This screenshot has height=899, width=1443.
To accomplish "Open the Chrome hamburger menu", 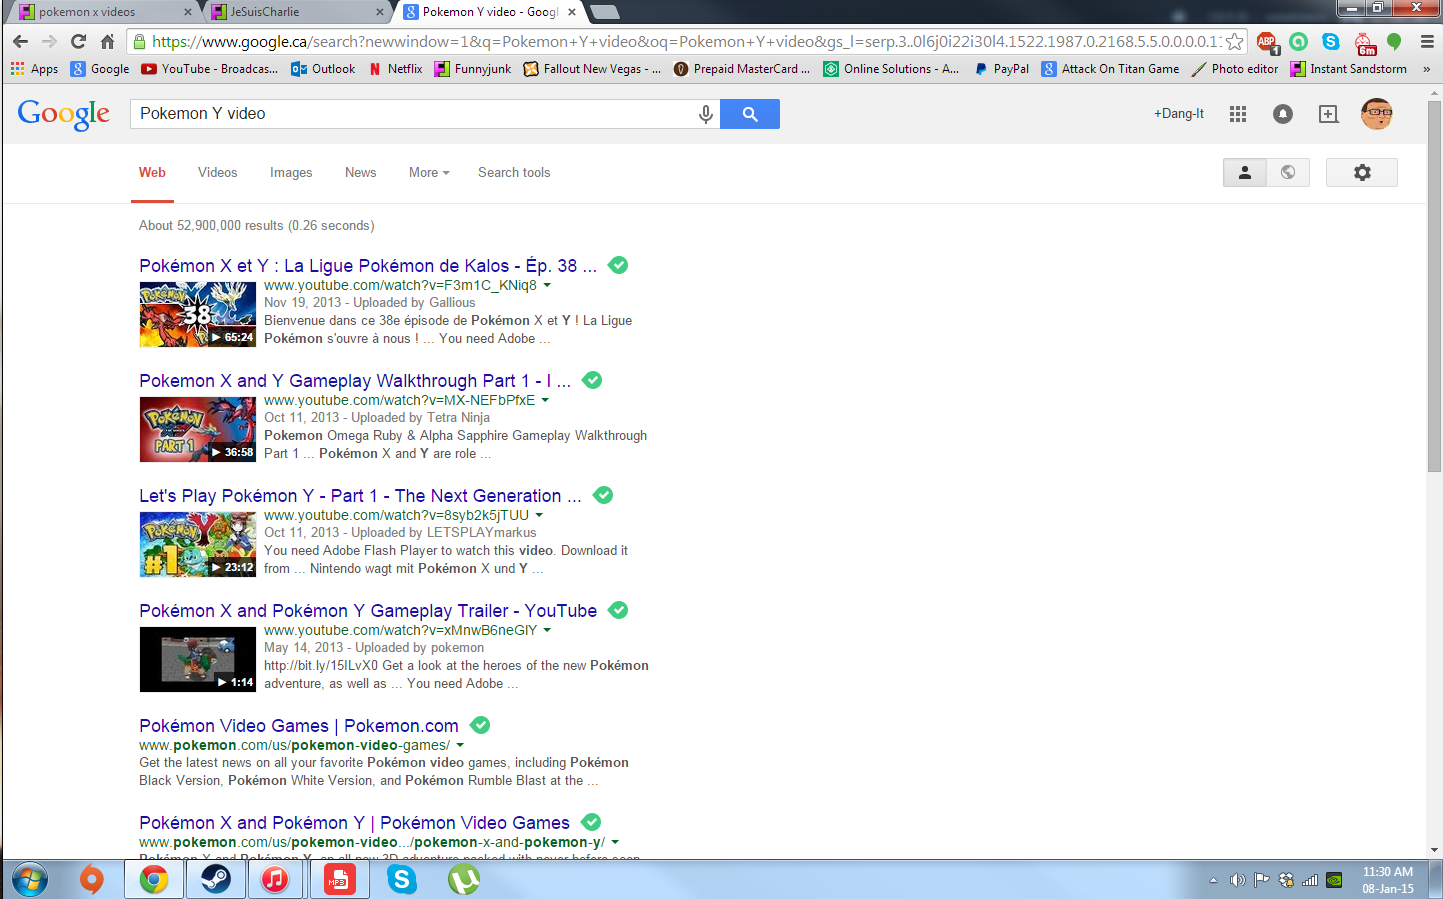I will 1427,41.
